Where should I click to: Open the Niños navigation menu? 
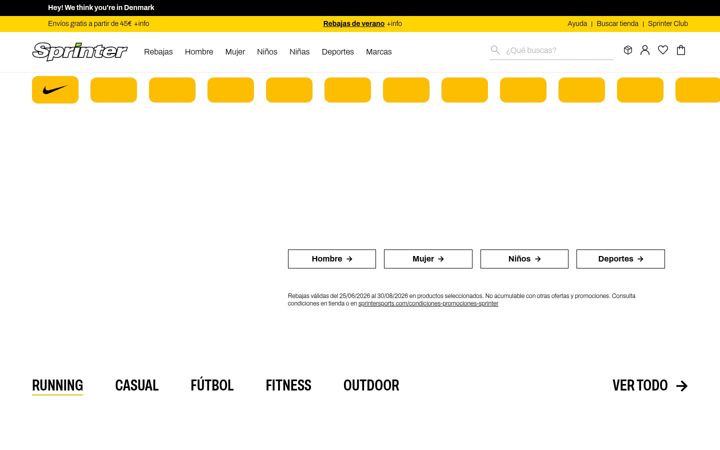point(267,52)
